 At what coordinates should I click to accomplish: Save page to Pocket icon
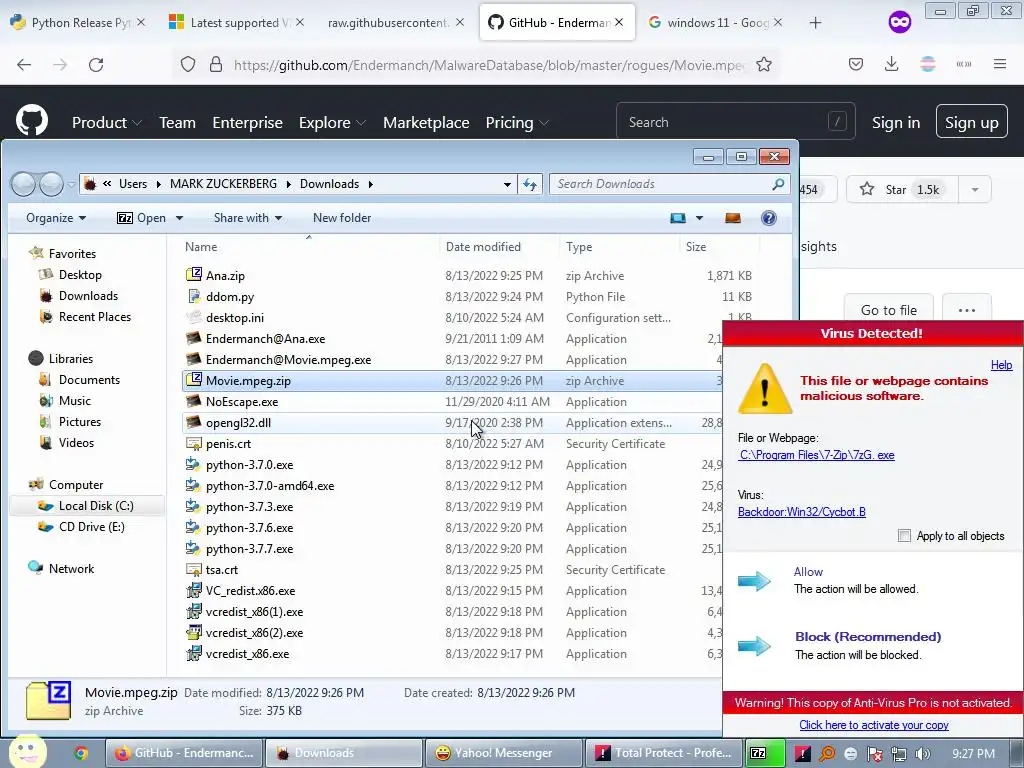point(856,64)
